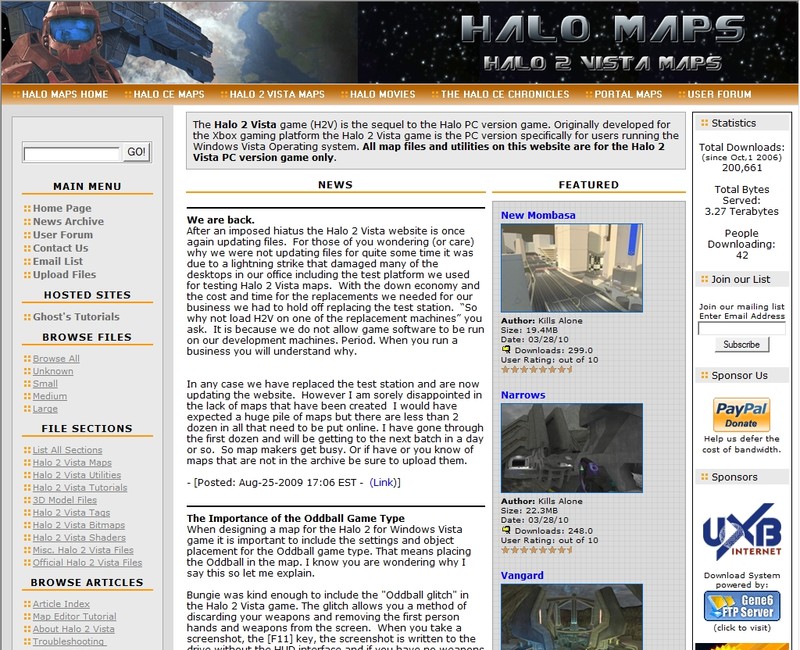The width and height of the screenshot is (800, 650).
Task: Open the Map Editor Tutorial article
Action: (x=74, y=617)
